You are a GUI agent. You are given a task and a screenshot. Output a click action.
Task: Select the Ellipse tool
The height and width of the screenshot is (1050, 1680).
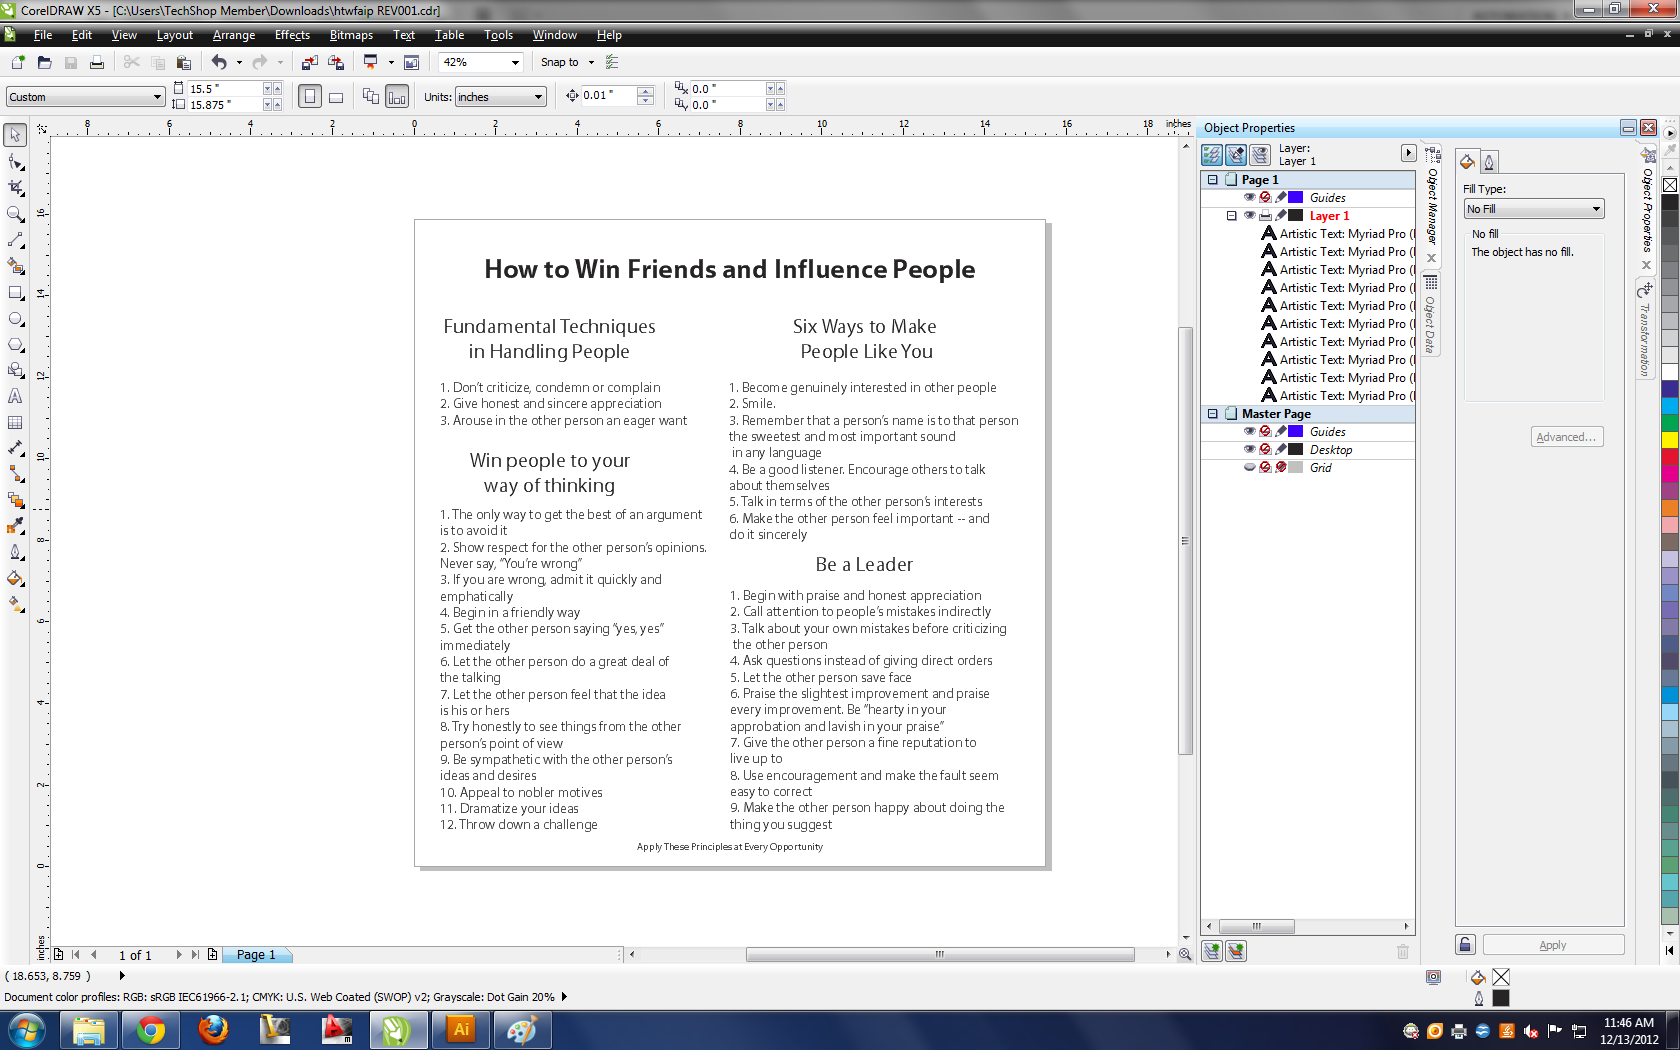15,318
